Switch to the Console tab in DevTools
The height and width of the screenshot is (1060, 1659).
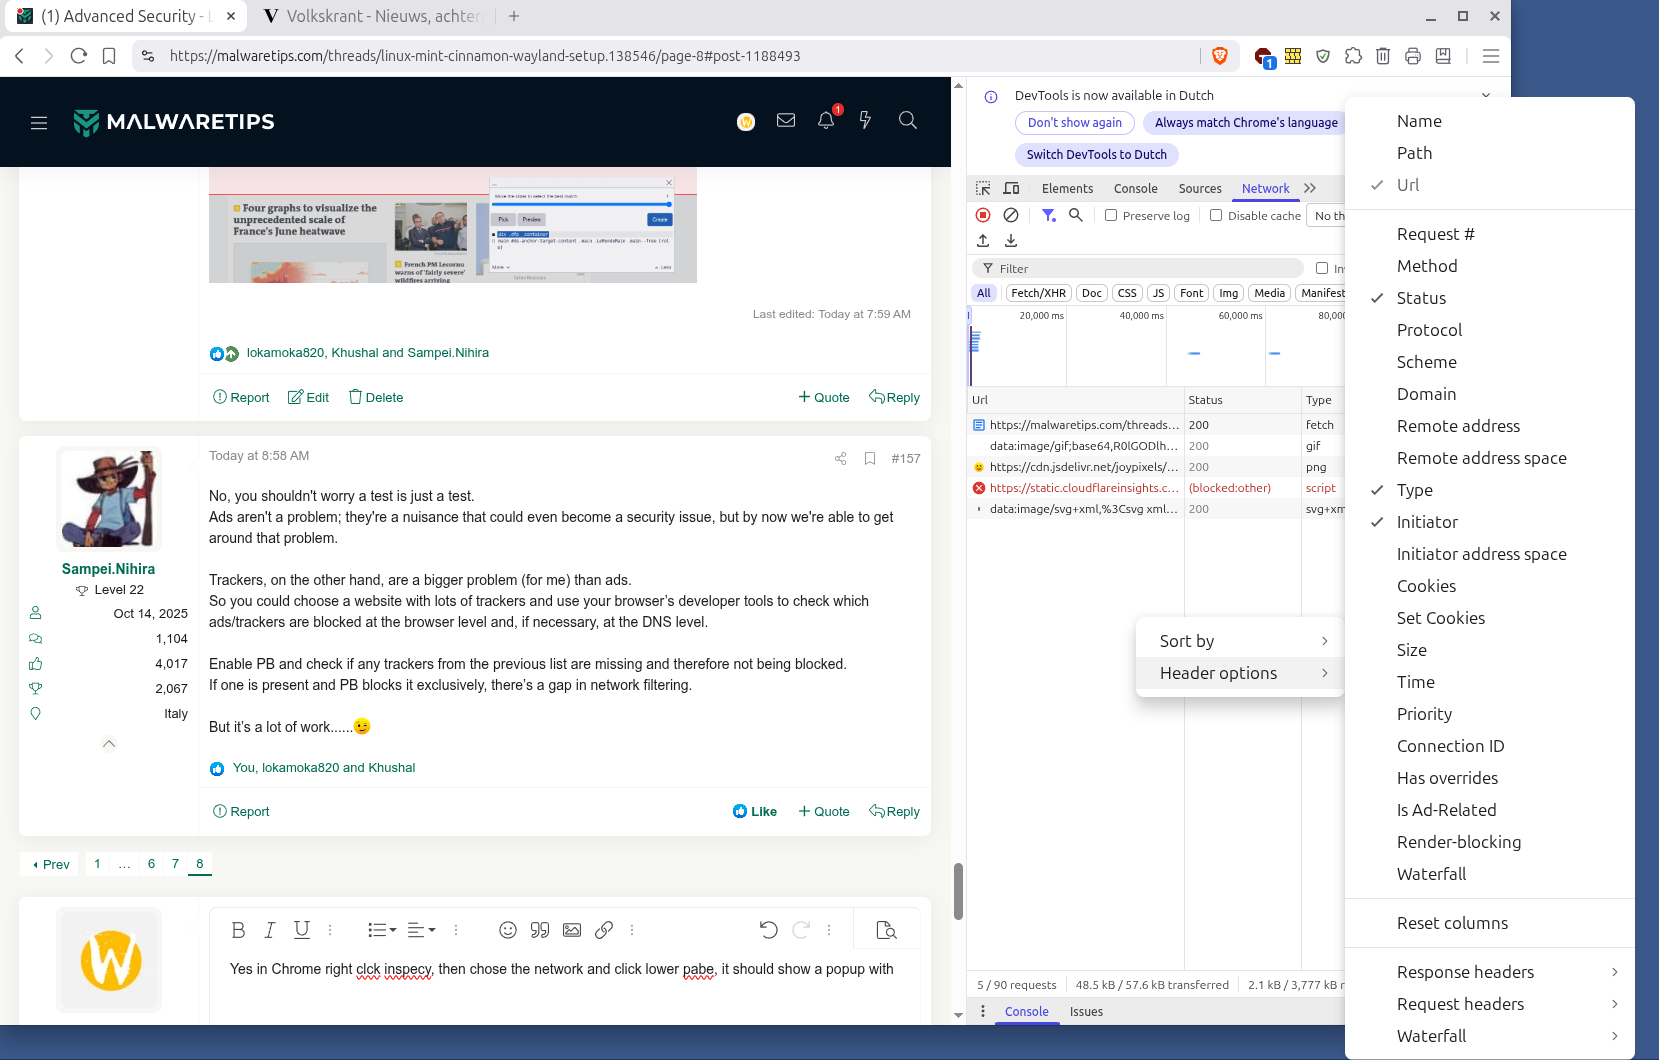[x=1135, y=188]
